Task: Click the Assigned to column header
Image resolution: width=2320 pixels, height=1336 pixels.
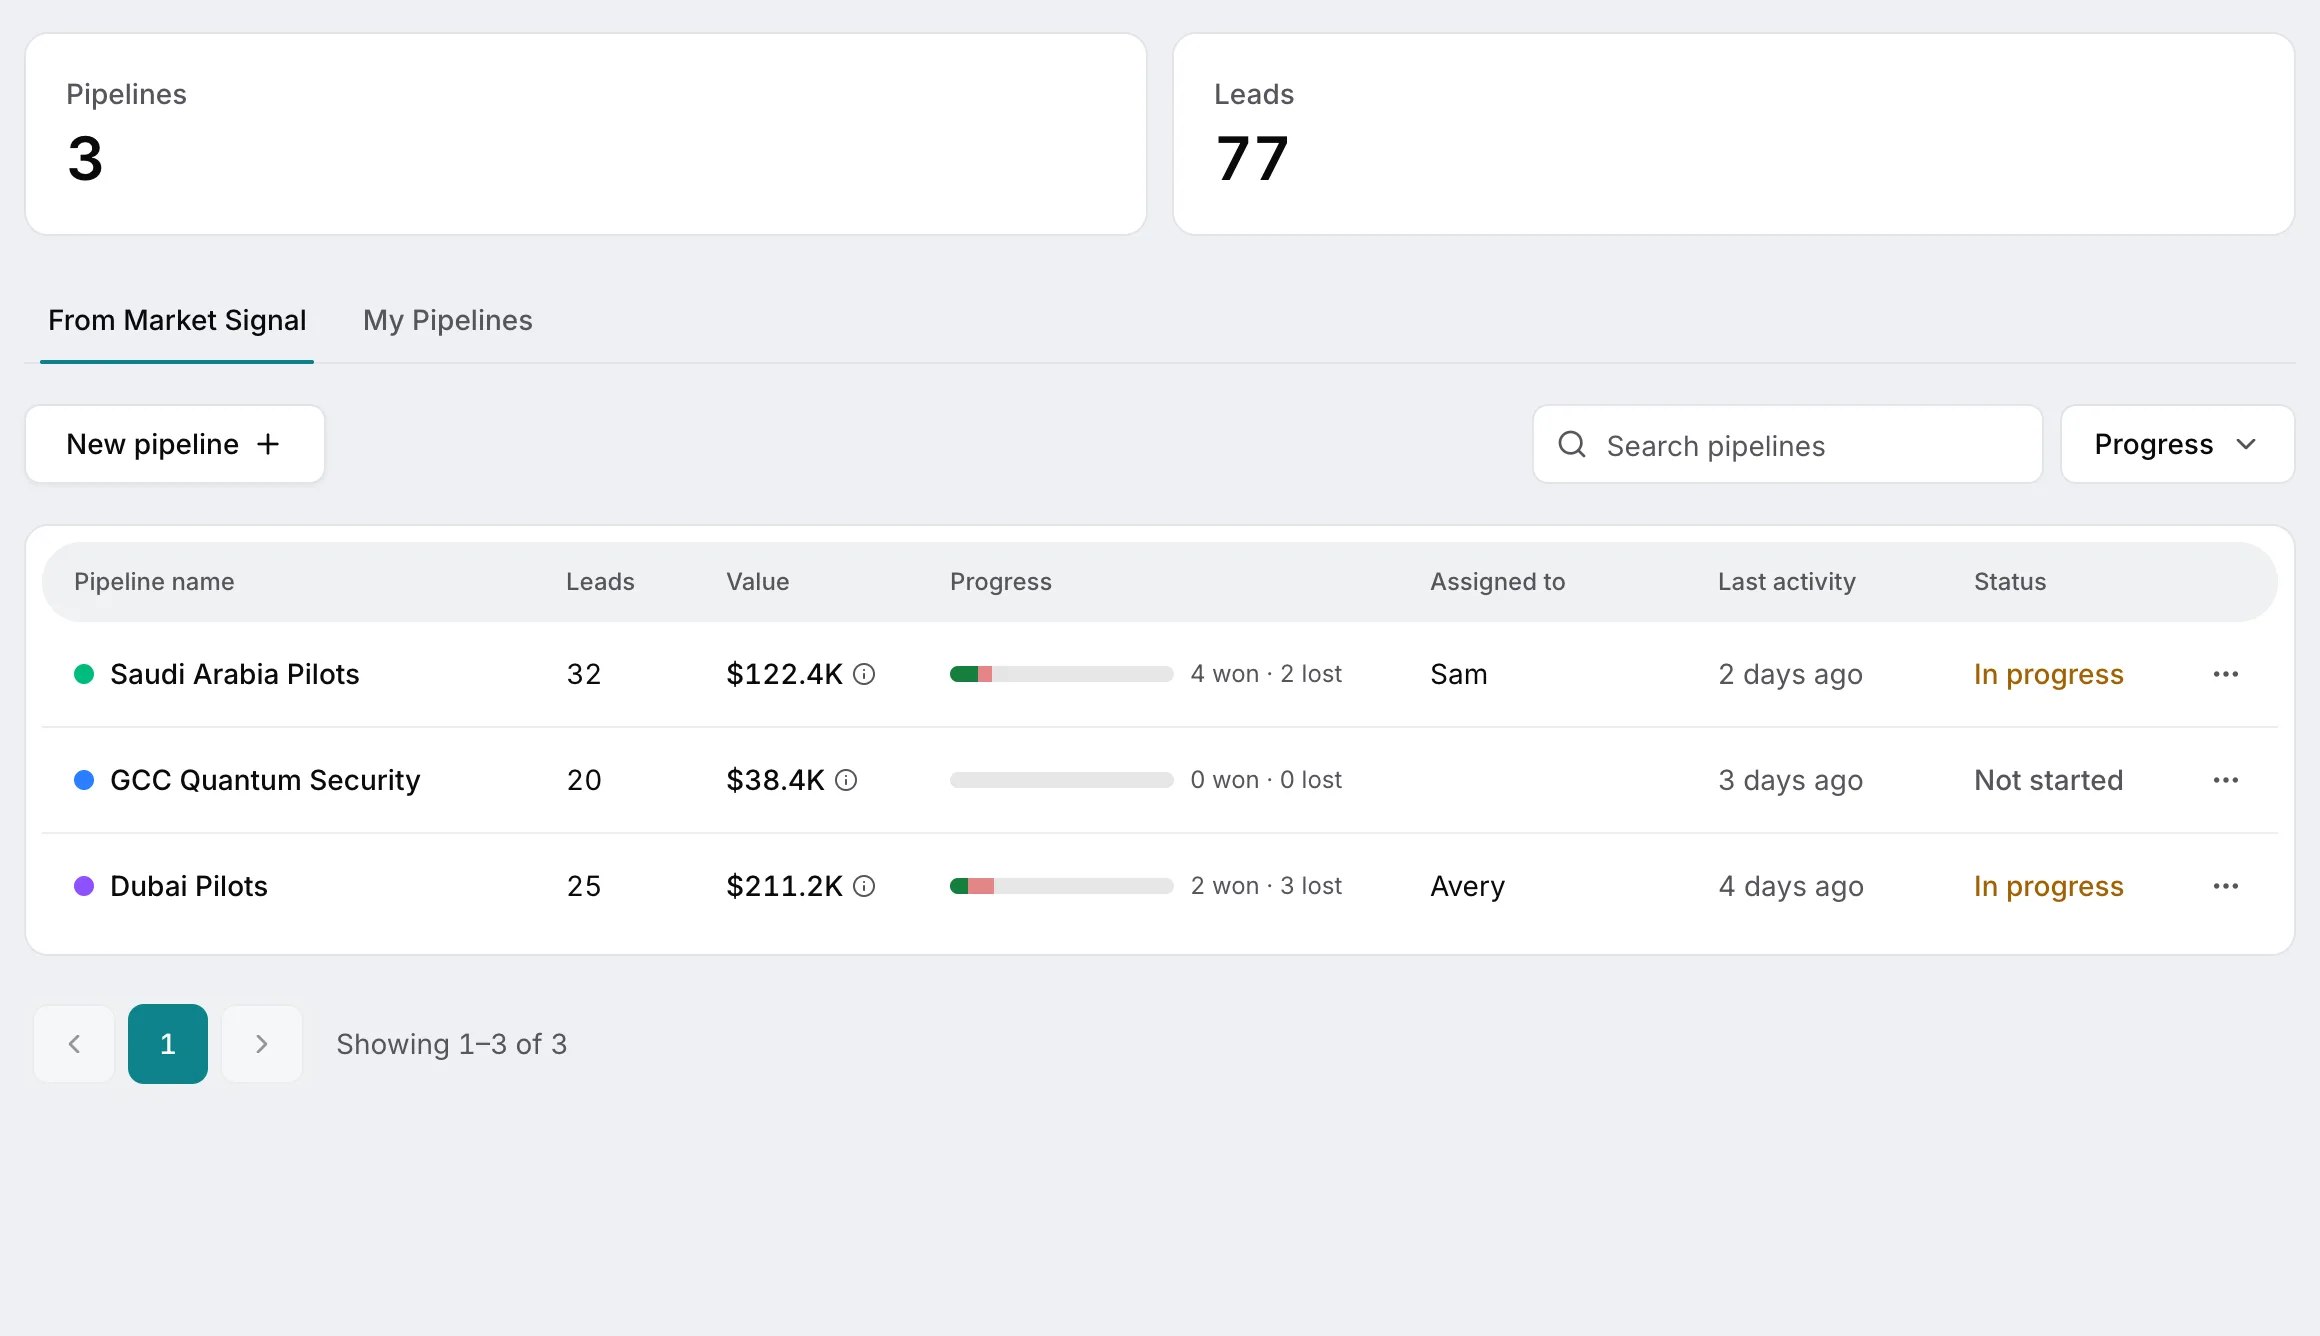Action: point(1498,582)
